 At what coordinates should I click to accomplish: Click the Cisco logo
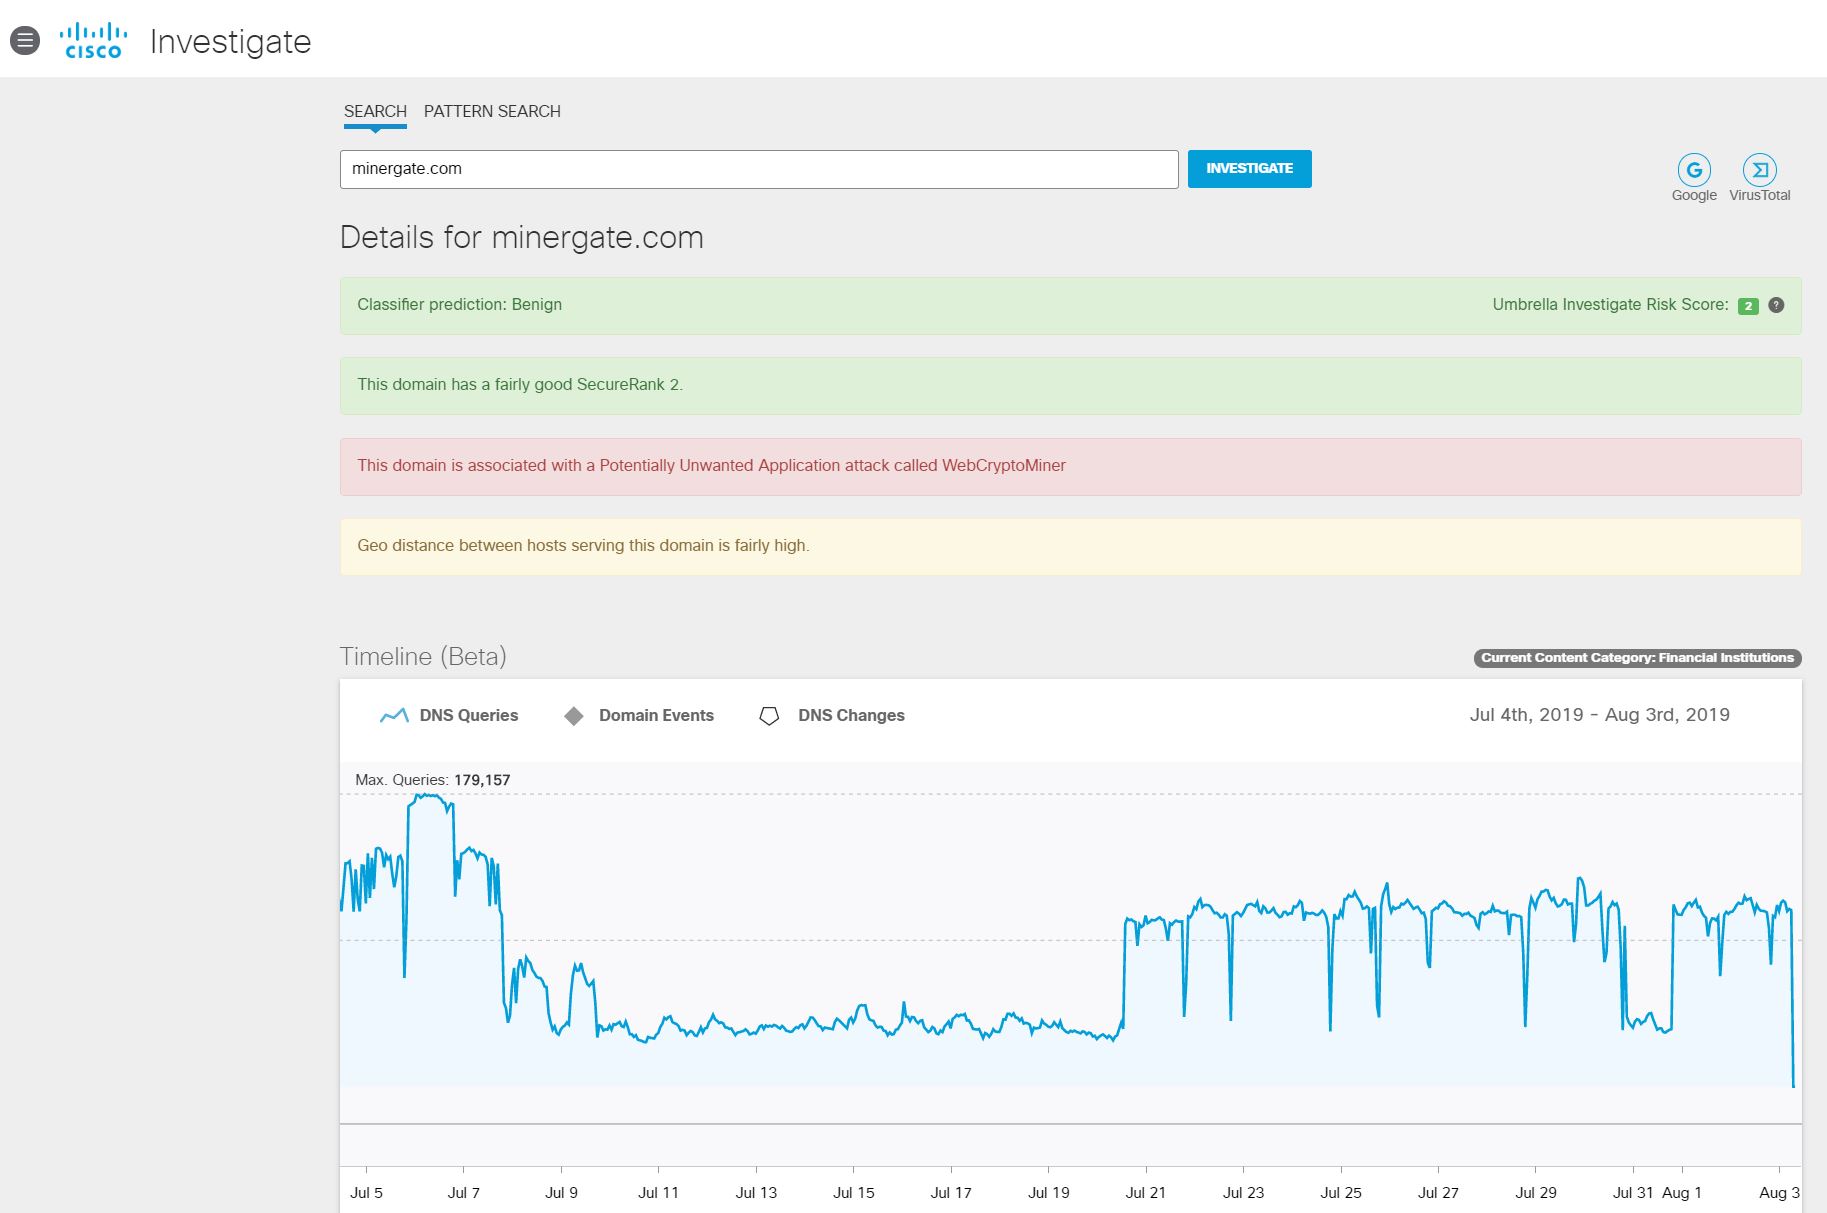93,41
